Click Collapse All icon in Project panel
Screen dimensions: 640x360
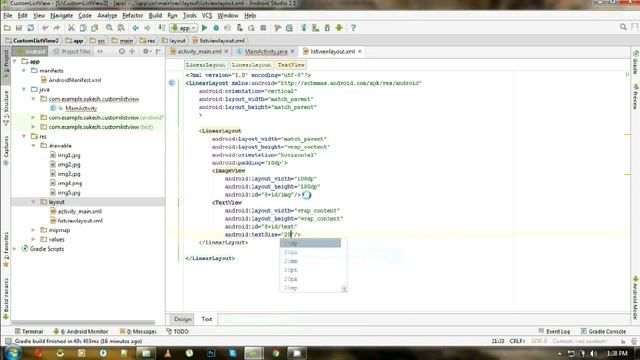(x=132, y=51)
